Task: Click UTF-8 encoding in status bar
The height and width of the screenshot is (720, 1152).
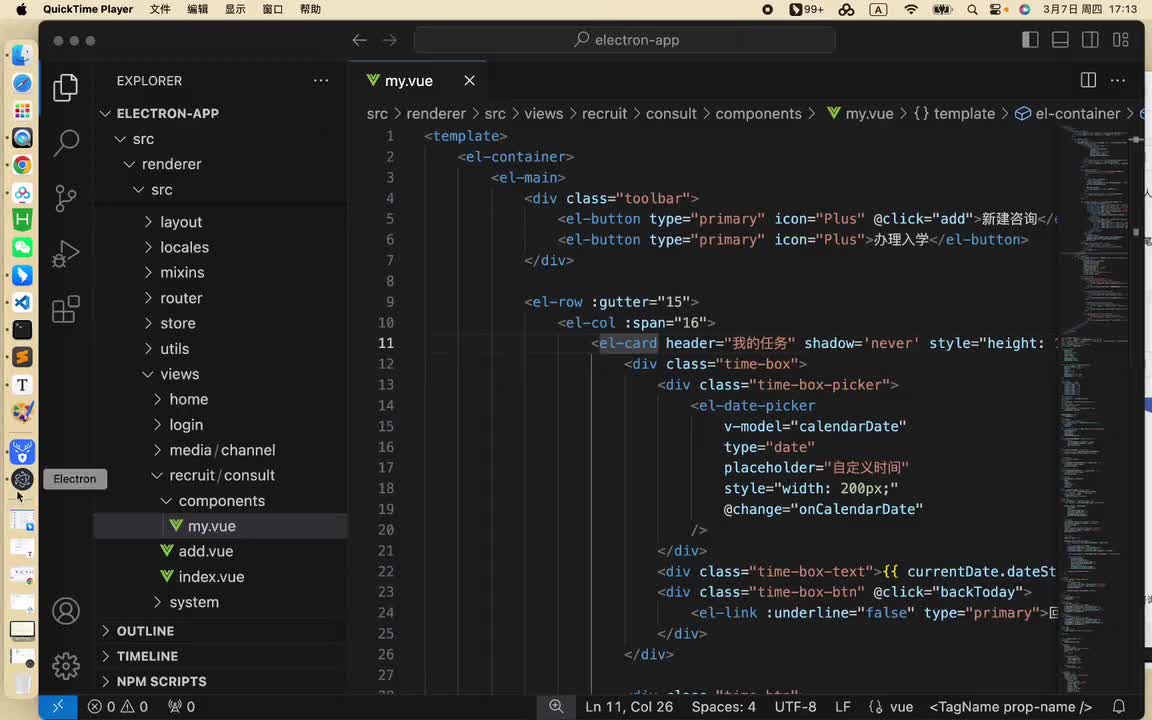Action: (795, 707)
